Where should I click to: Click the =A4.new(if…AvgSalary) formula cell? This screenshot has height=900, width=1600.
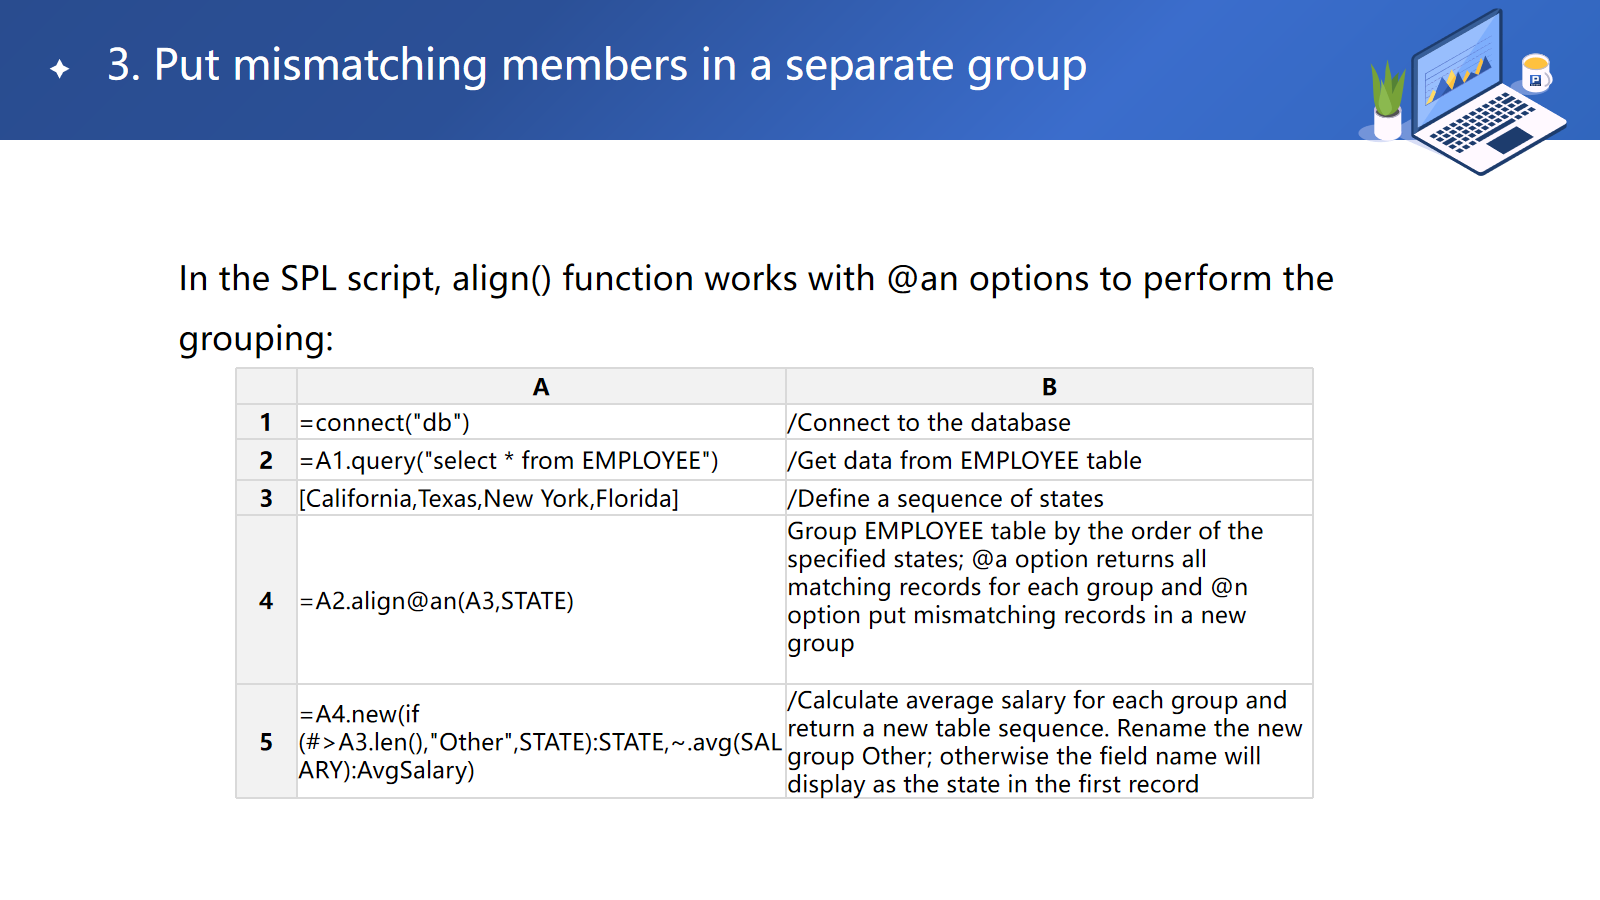(x=540, y=742)
